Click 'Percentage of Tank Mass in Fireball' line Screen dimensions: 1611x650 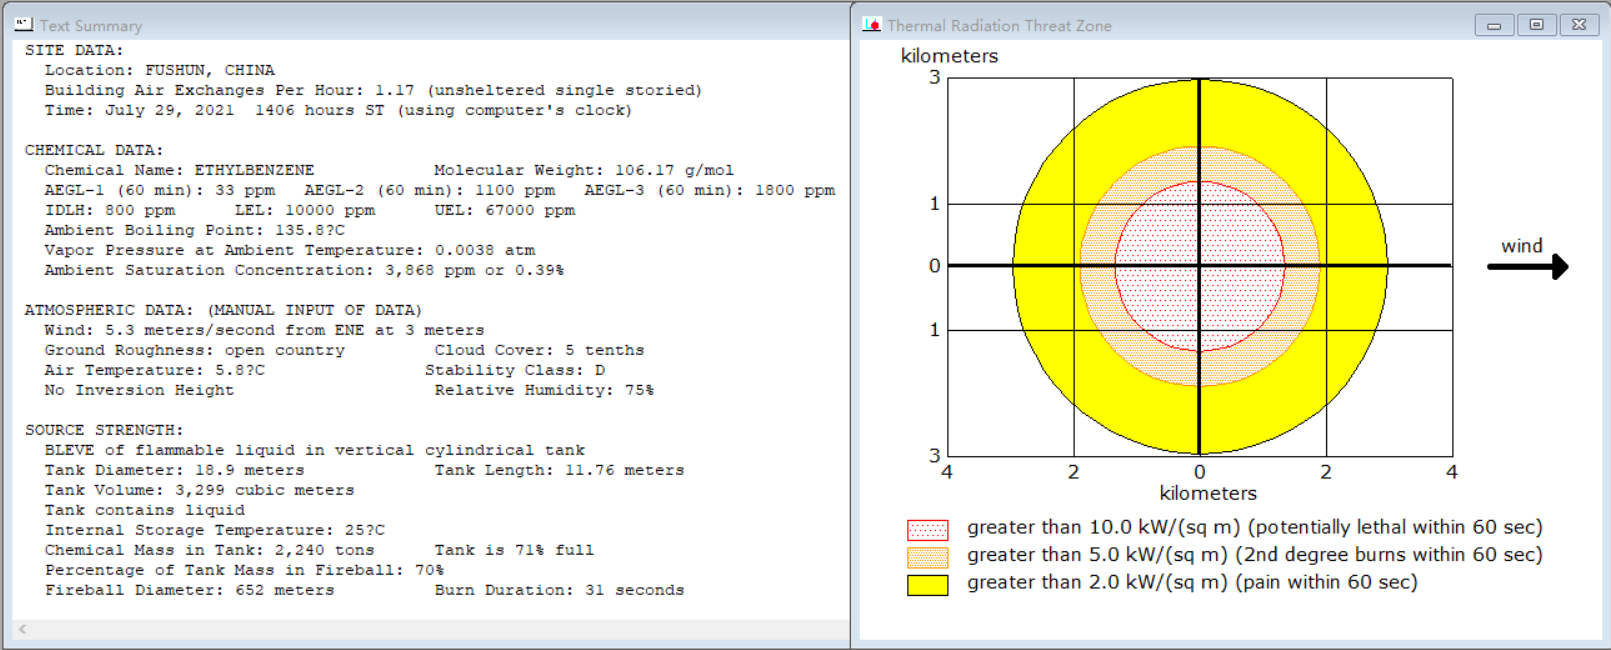click(244, 570)
